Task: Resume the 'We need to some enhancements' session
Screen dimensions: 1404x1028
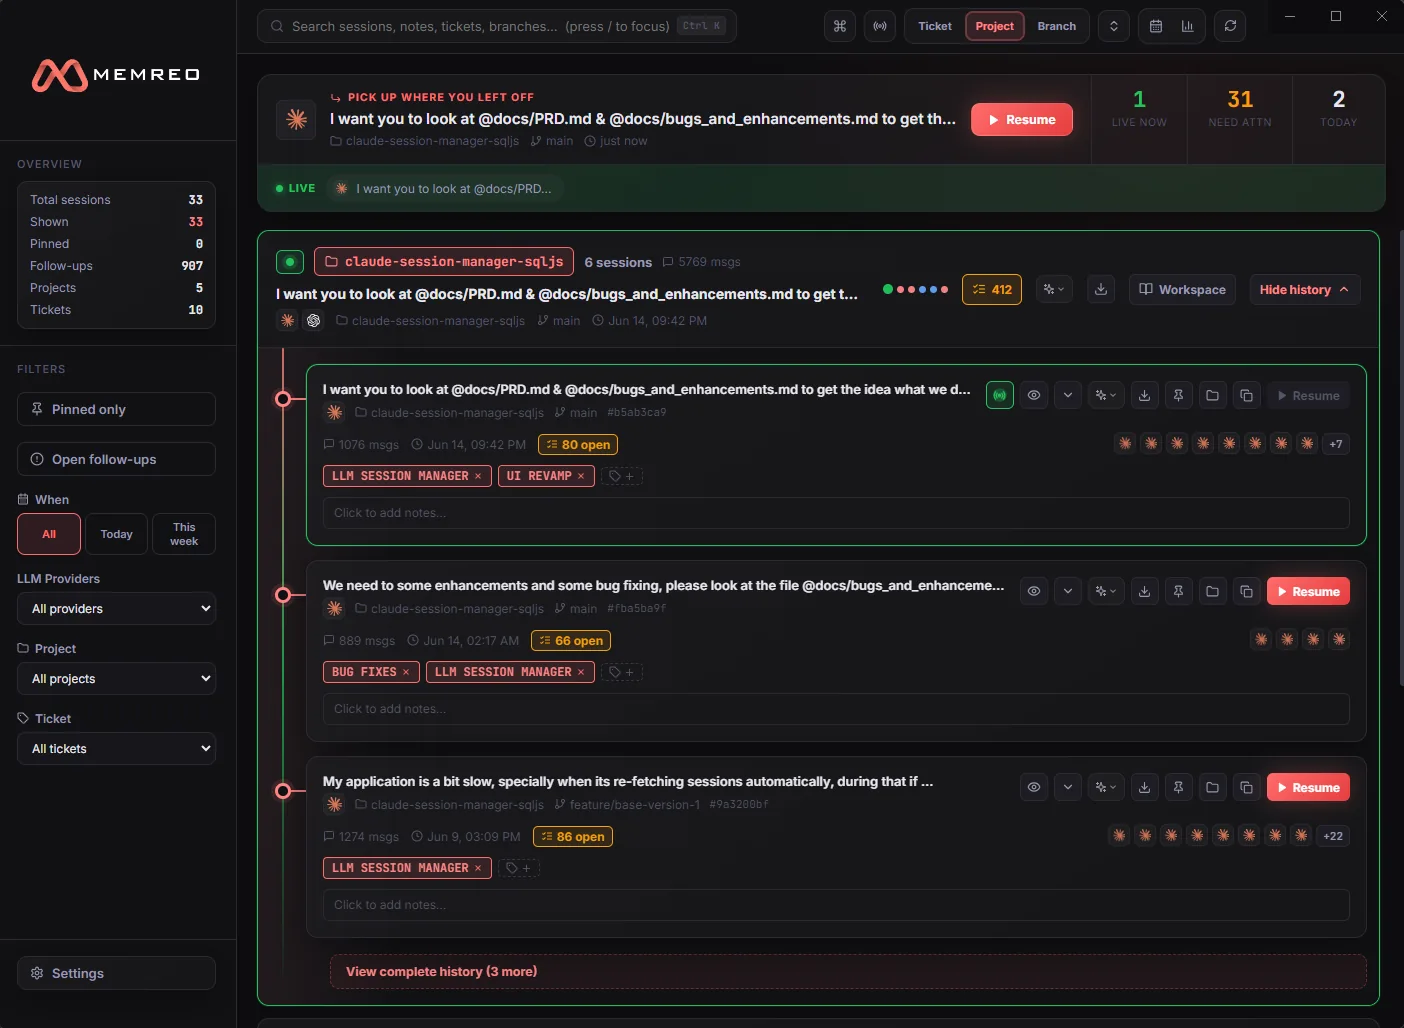Action: coord(1309,591)
